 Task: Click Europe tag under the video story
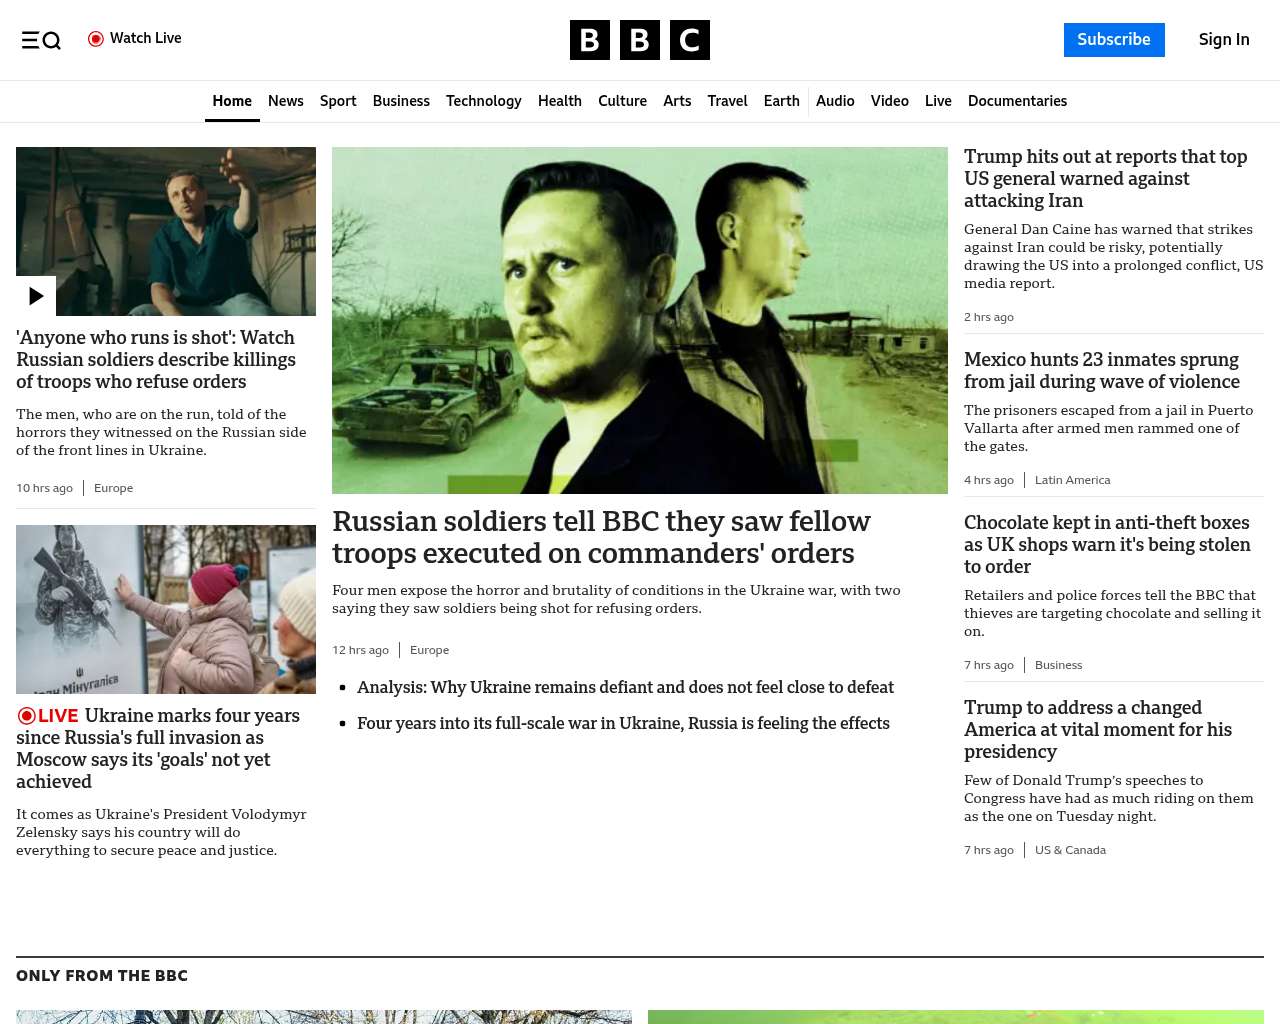coord(113,488)
